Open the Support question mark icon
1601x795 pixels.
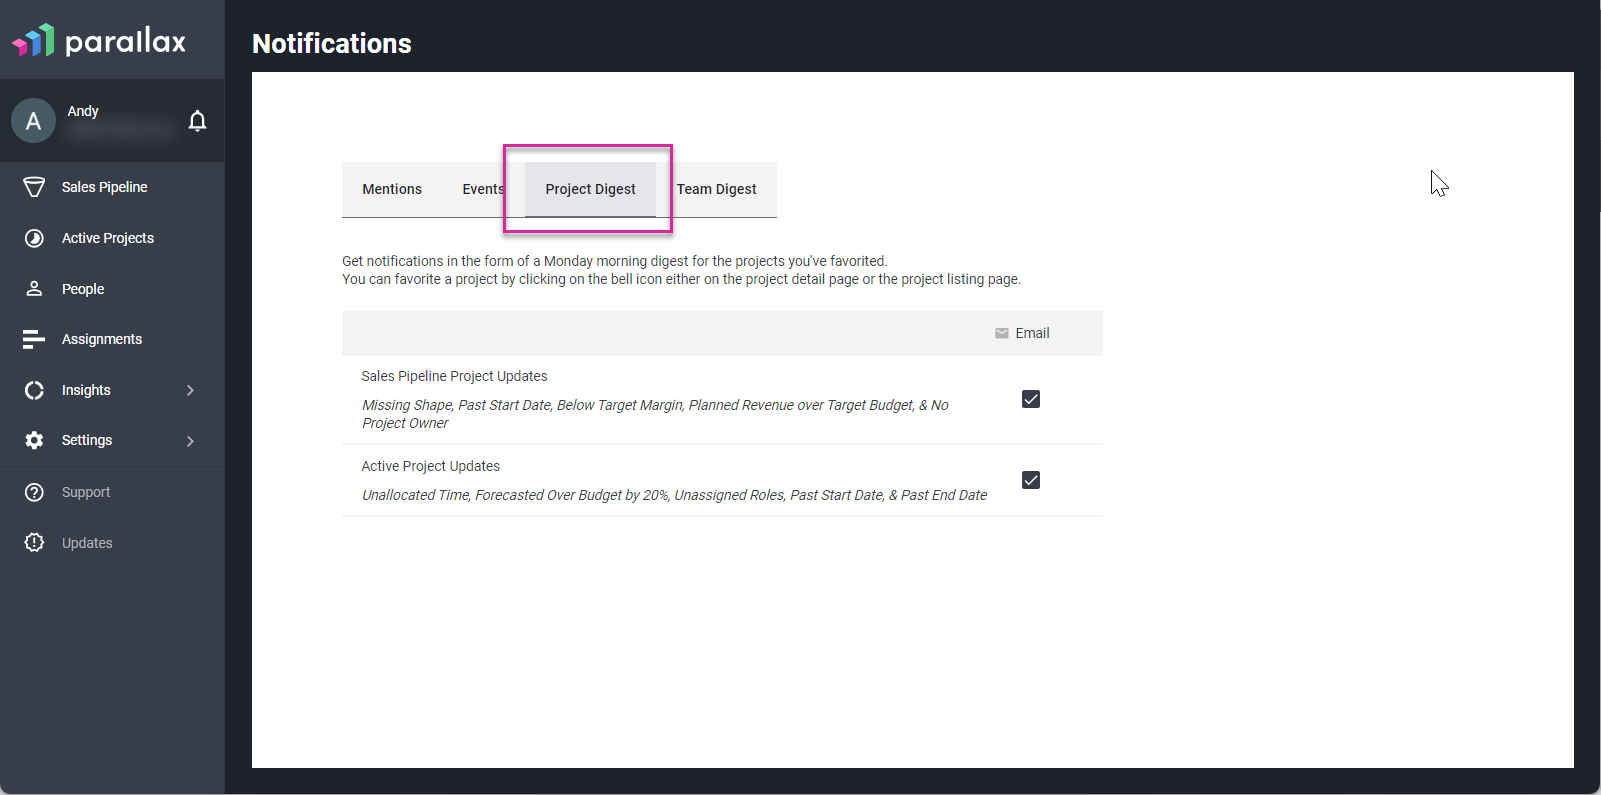pos(34,492)
